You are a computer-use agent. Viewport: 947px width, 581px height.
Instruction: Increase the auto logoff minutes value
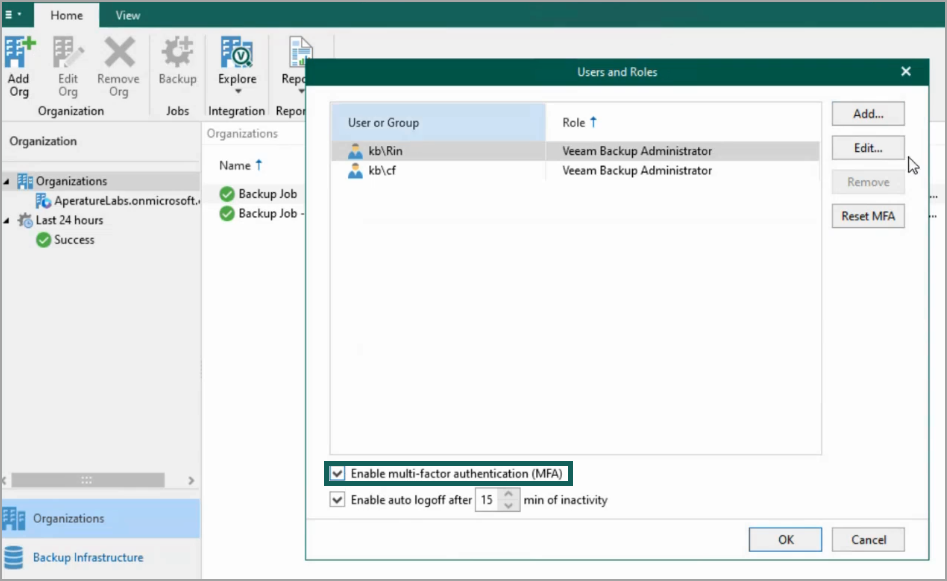(509, 495)
